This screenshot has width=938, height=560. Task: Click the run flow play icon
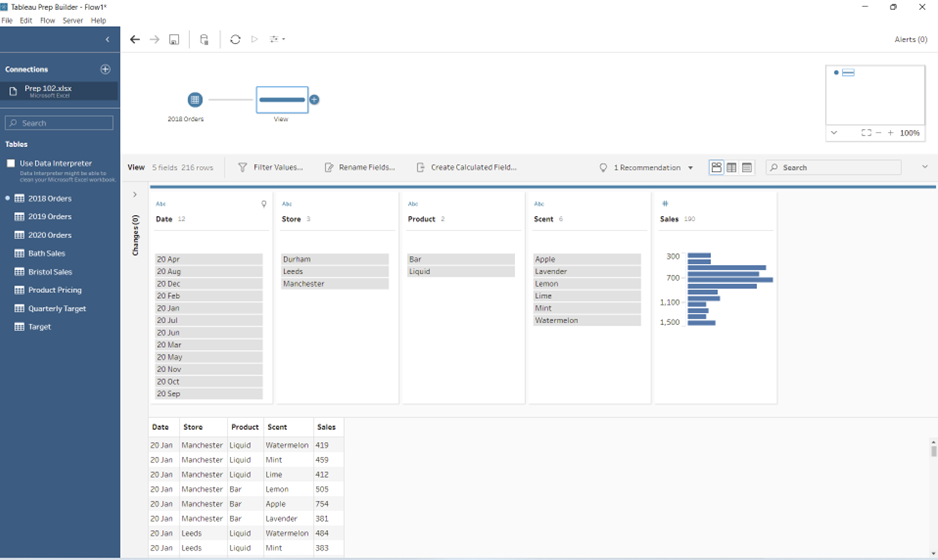click(254, 39)
